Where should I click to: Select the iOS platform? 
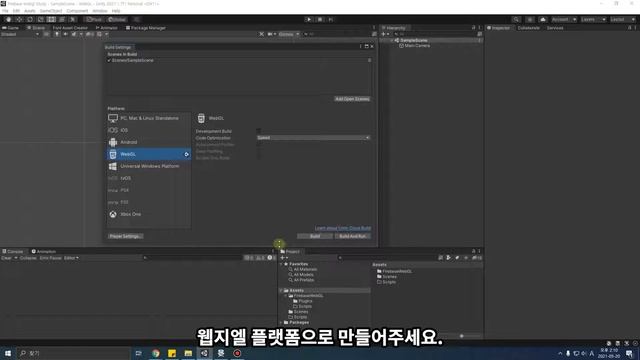[x=149, y=130]
